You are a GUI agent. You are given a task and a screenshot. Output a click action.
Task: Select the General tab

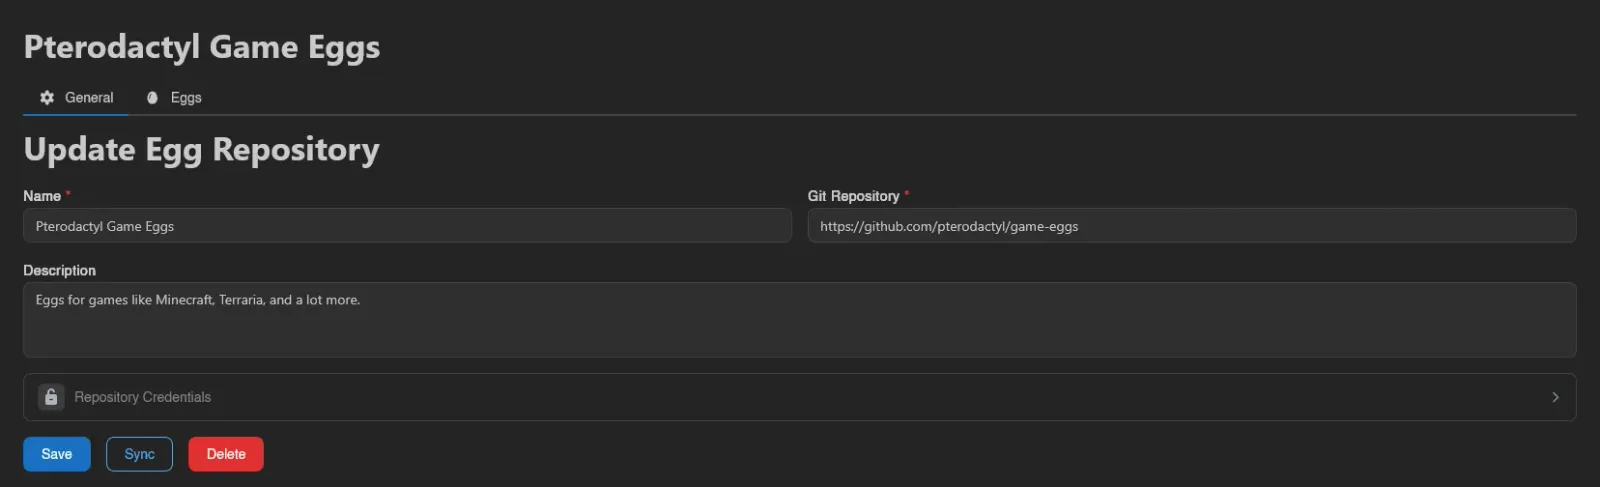click(x=76, y=98)
